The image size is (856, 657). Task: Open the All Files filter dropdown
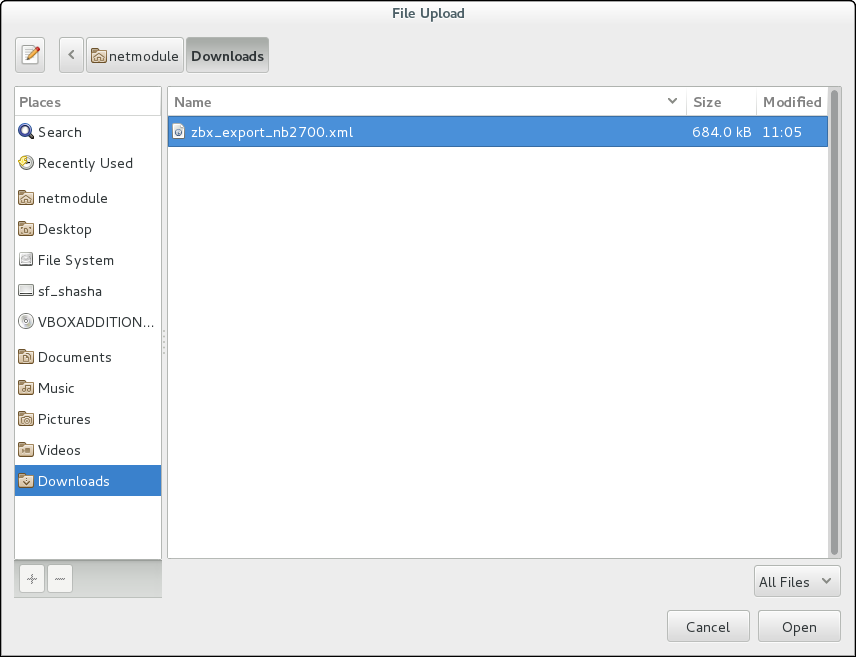click(797, 582)
